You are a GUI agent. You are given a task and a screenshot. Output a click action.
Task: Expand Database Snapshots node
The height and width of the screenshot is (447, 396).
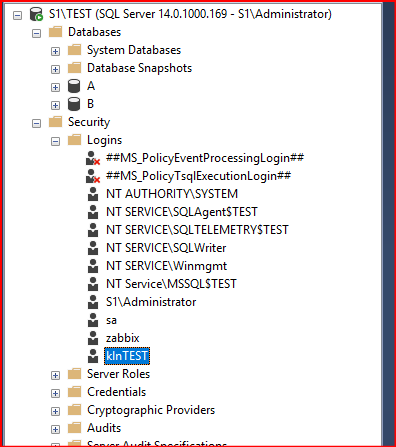[x=55, y=69]
